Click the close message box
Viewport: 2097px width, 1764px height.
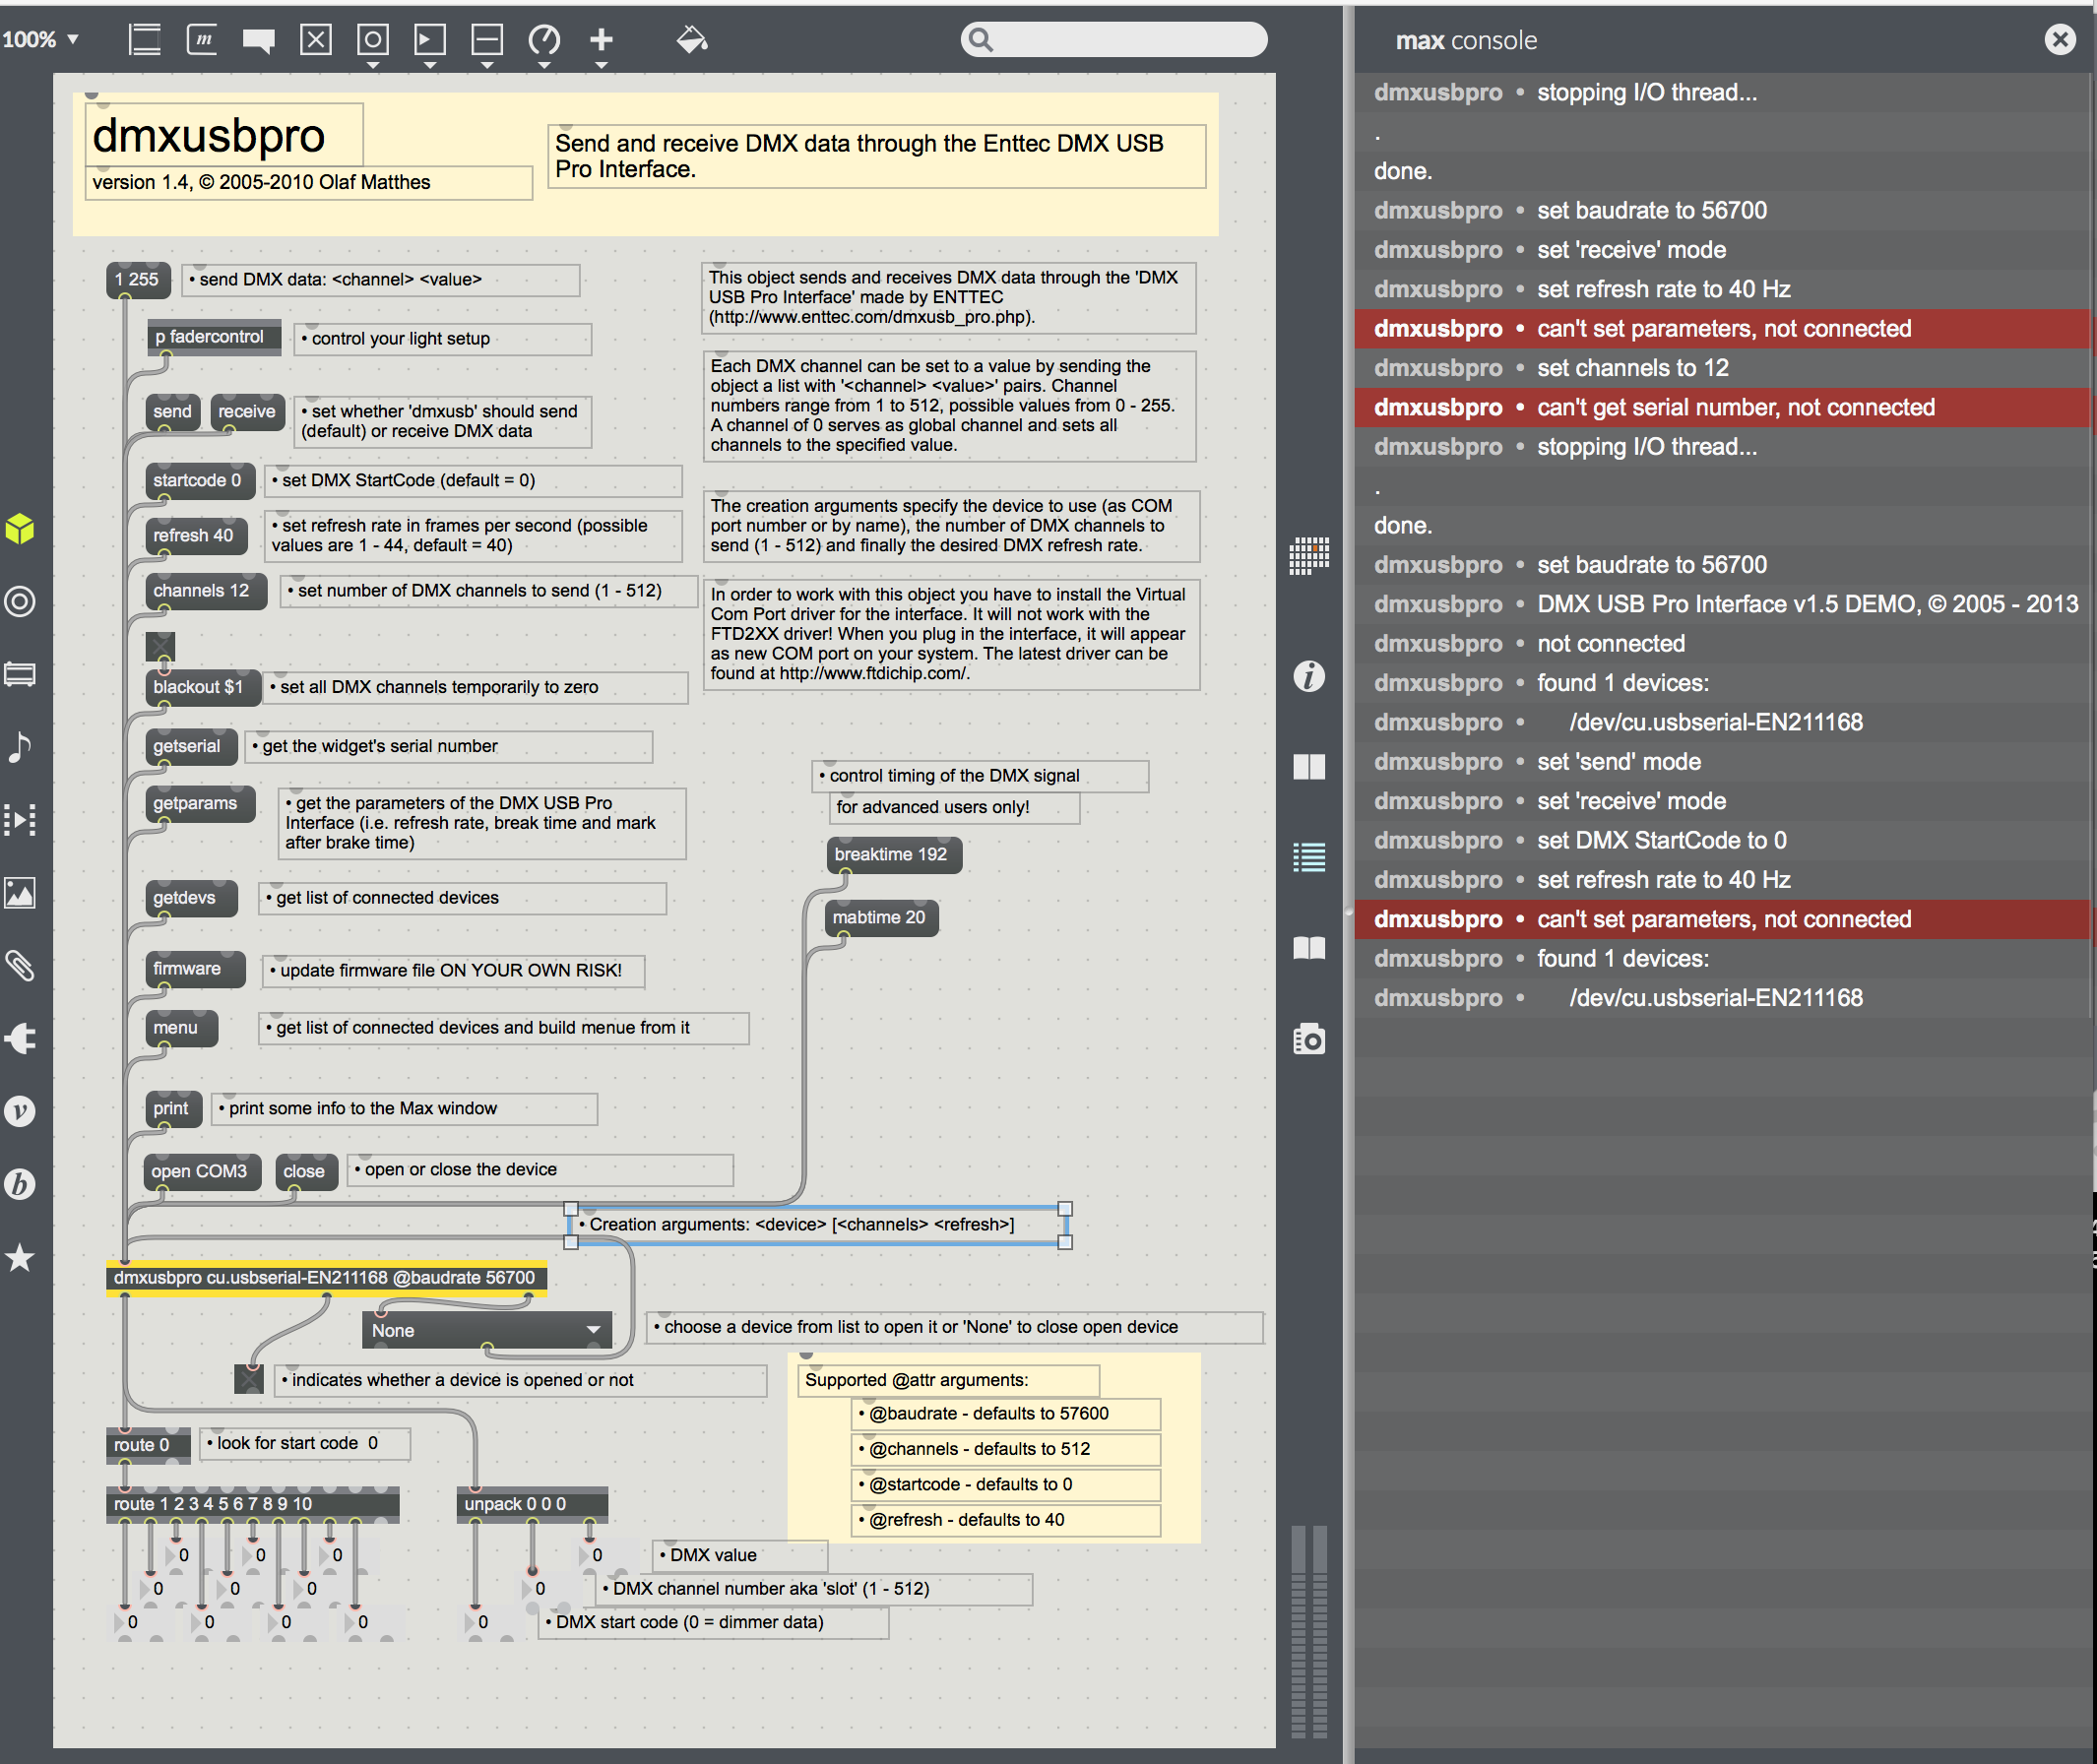[304, 1171]
